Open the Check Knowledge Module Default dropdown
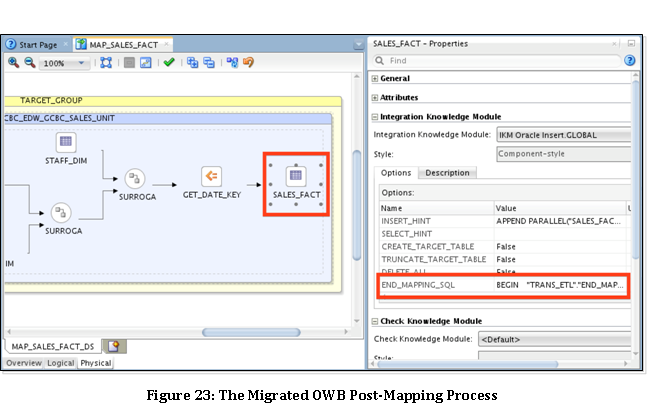647x410 pixels. pos(555,339)
